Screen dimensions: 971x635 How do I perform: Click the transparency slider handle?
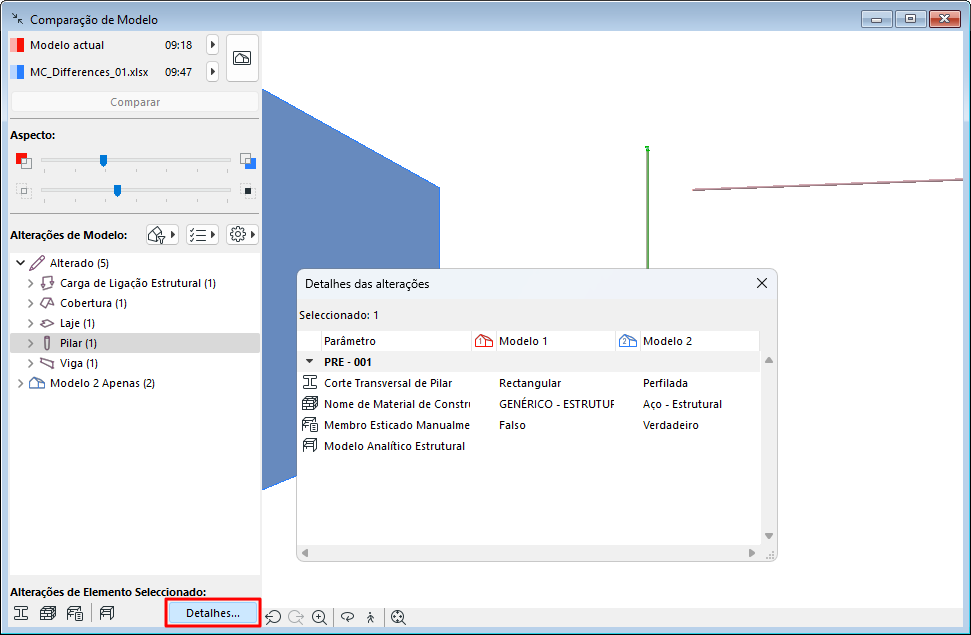[x=117, y=190]
